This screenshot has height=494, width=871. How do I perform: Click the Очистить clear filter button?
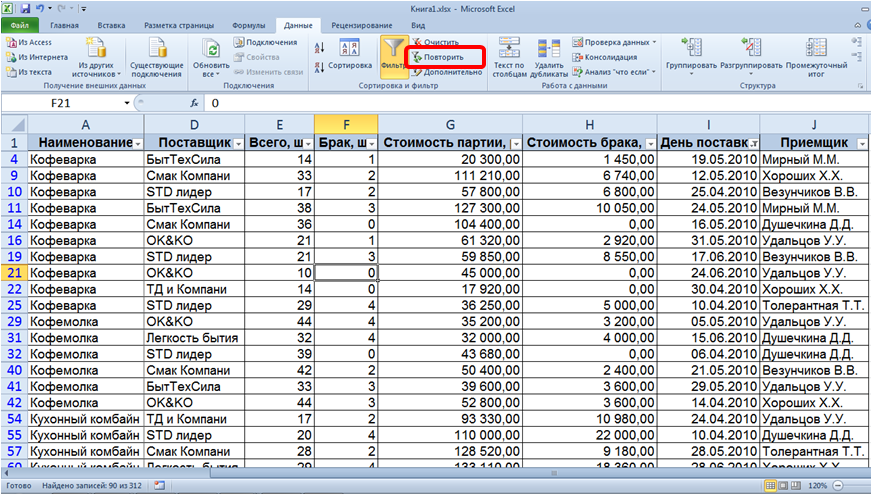click(441, 43)
